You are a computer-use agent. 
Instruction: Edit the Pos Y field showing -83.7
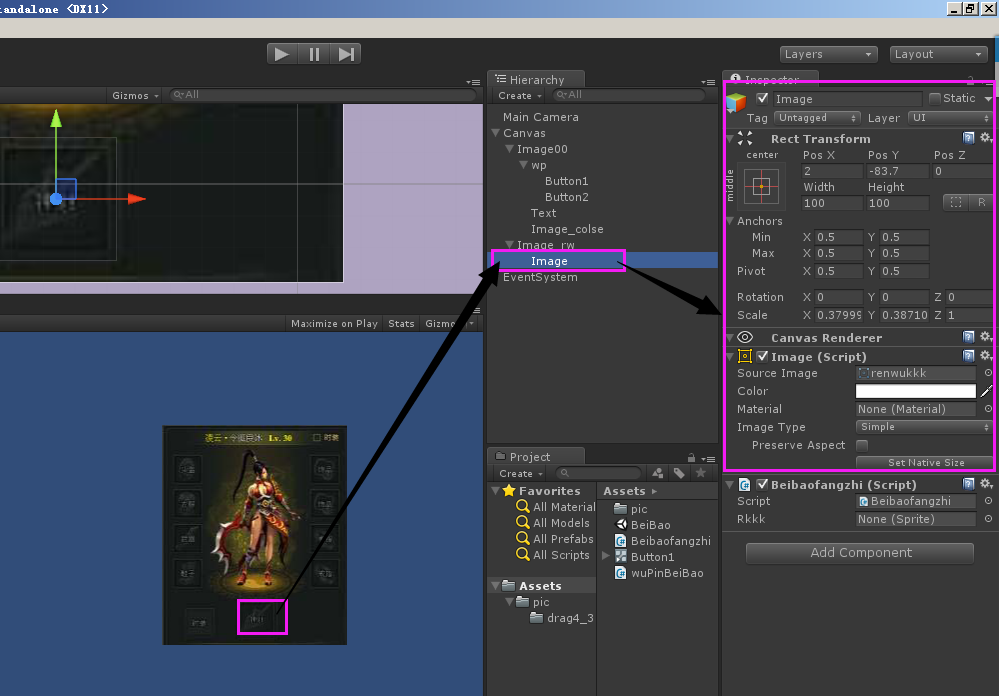coord(897,171)
